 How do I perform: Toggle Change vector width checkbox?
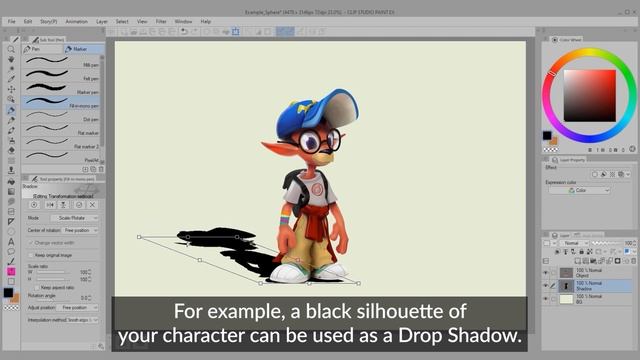pos(31,243)
